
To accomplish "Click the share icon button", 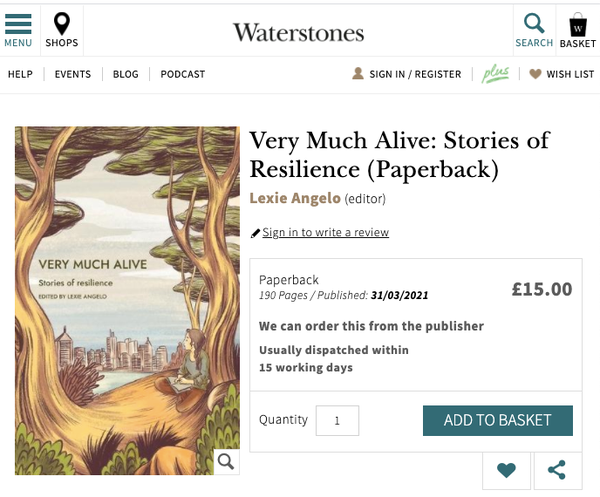I will pos(557,470).
